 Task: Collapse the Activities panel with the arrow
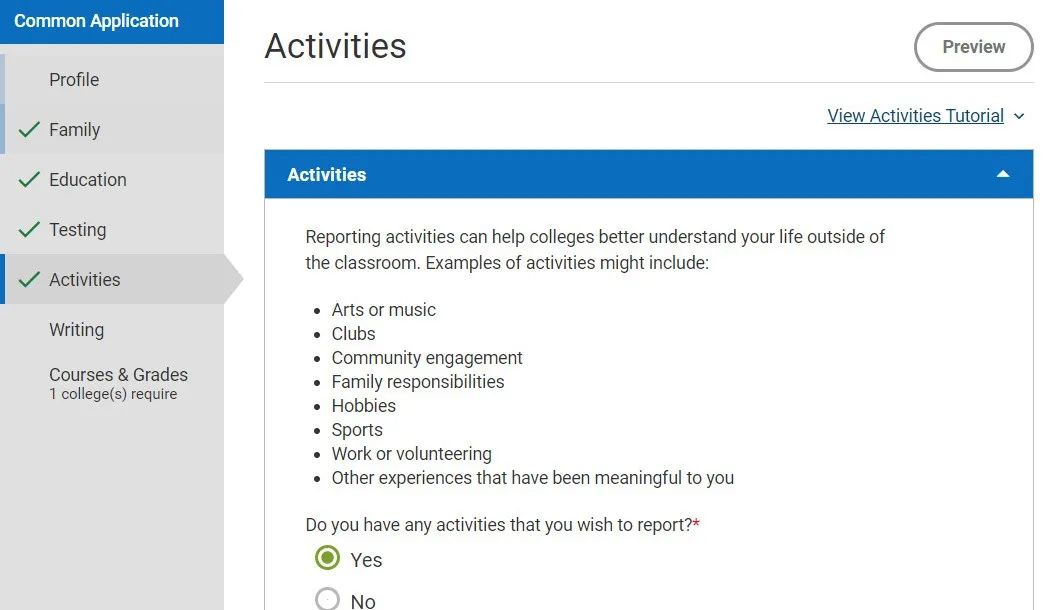(x=1003, y=174)
